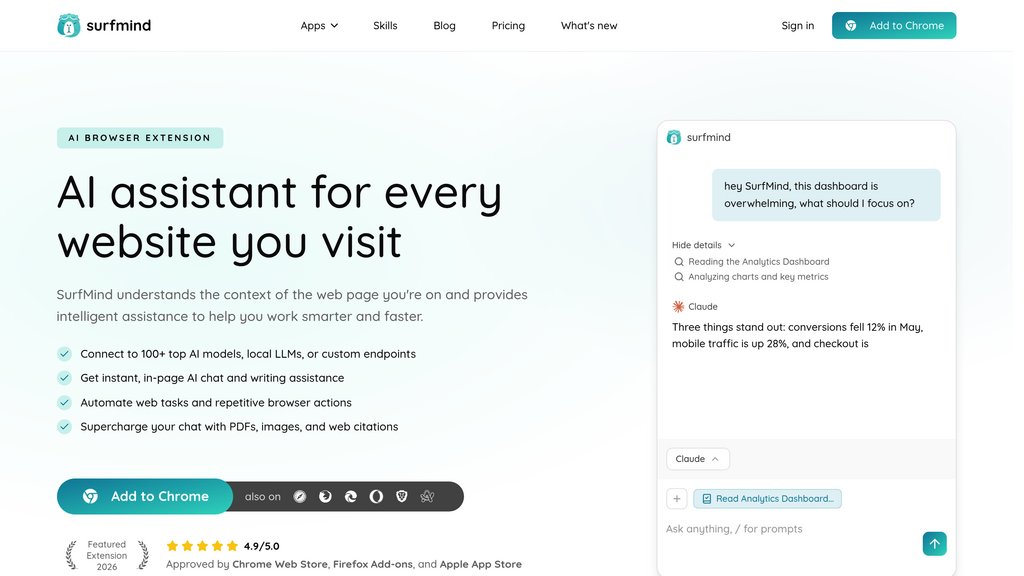Viewport: 1024px width, 576px height.
Task: Click the Chrome Web Store link
Action: tap(280, 564)
